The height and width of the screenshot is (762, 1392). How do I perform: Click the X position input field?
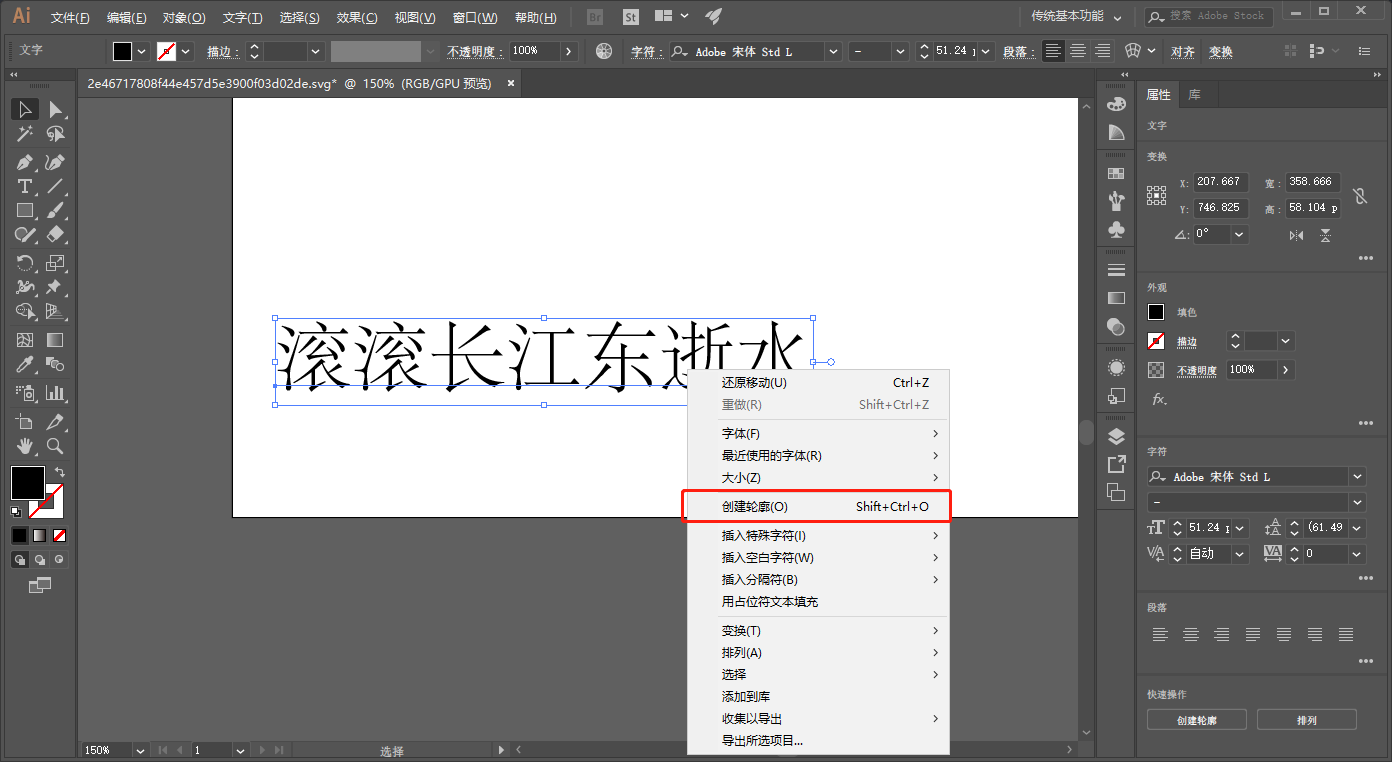point(1219,182)
